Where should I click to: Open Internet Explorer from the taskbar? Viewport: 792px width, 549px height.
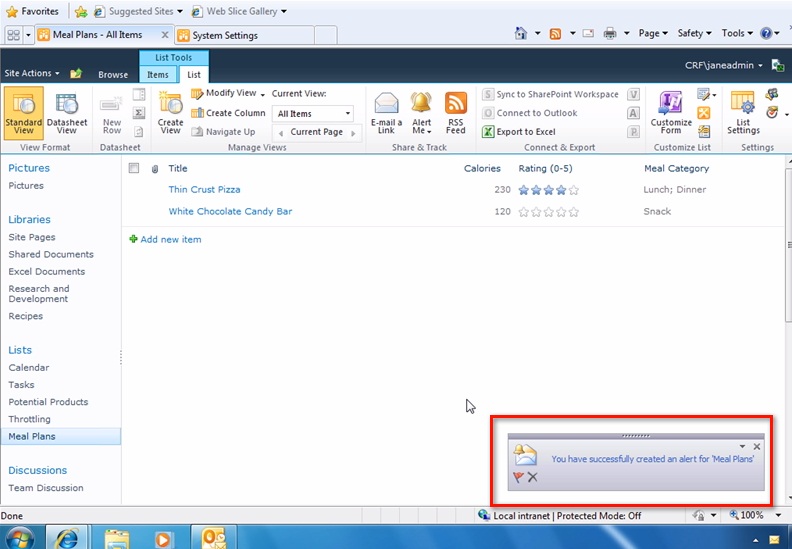[67, 538]
